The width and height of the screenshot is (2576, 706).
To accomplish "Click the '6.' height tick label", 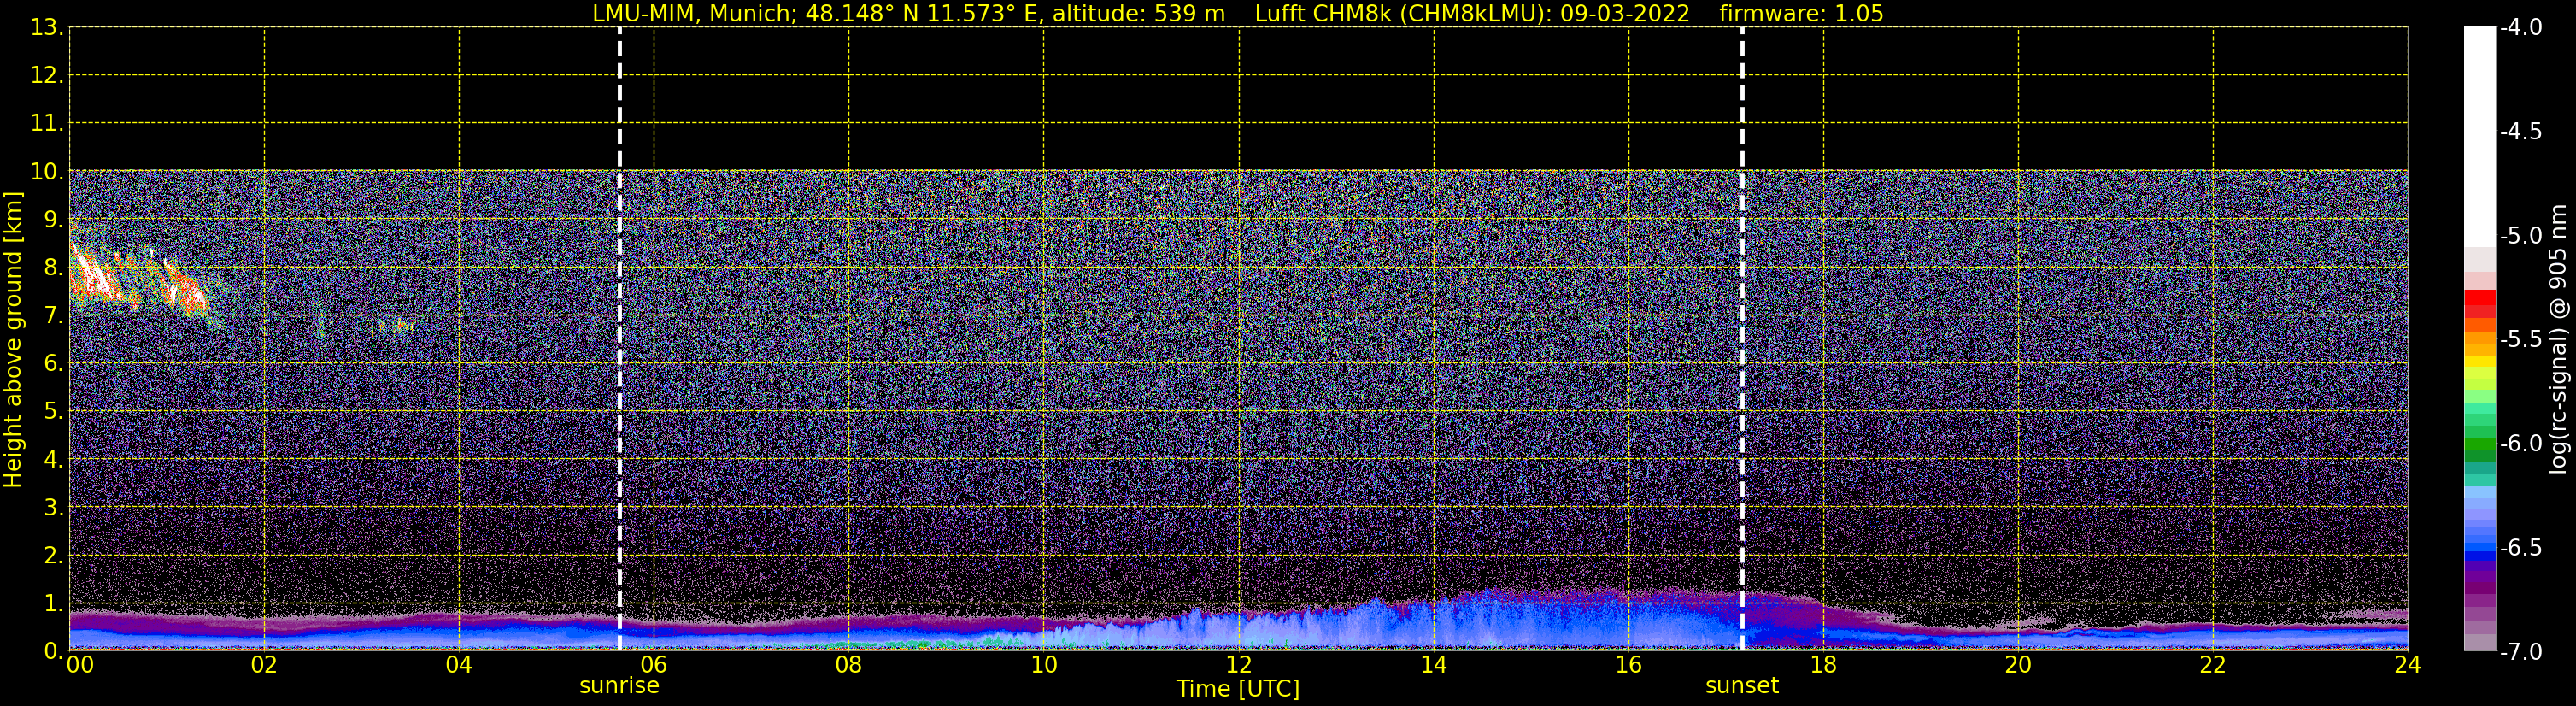I will tap(54, 364).
